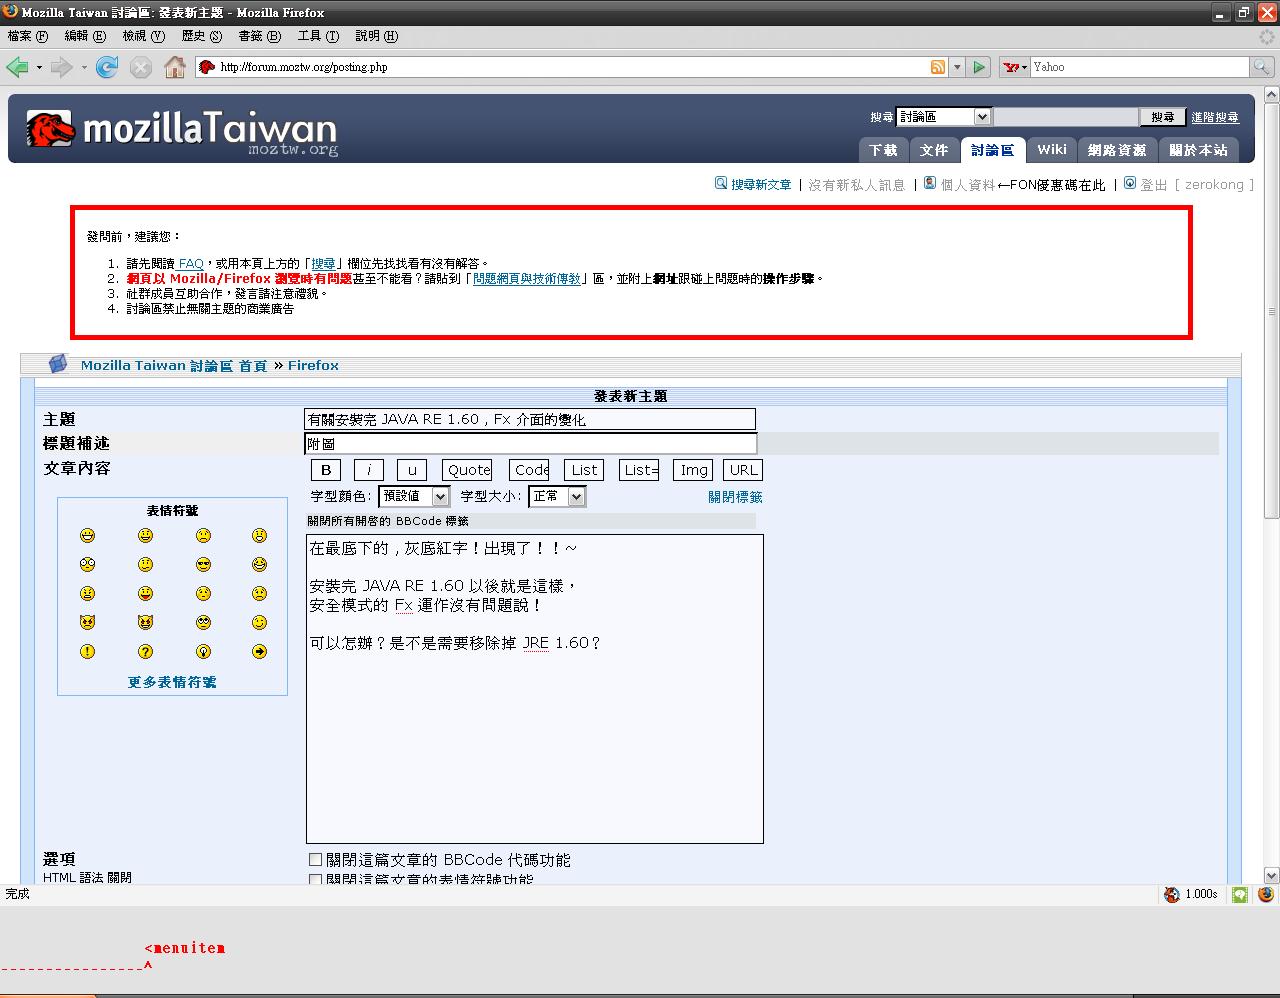
Task: Open the 更多表情符號 link
Action: coord(172,682)
